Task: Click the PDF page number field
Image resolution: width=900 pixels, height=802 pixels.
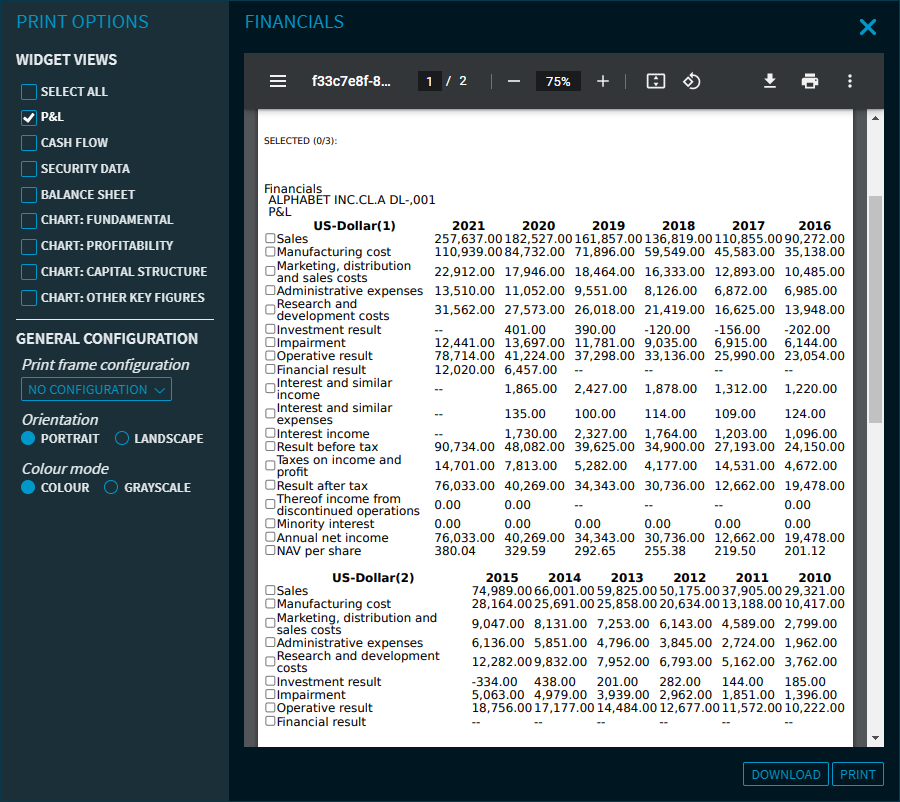Action: (x=430, y=81)
